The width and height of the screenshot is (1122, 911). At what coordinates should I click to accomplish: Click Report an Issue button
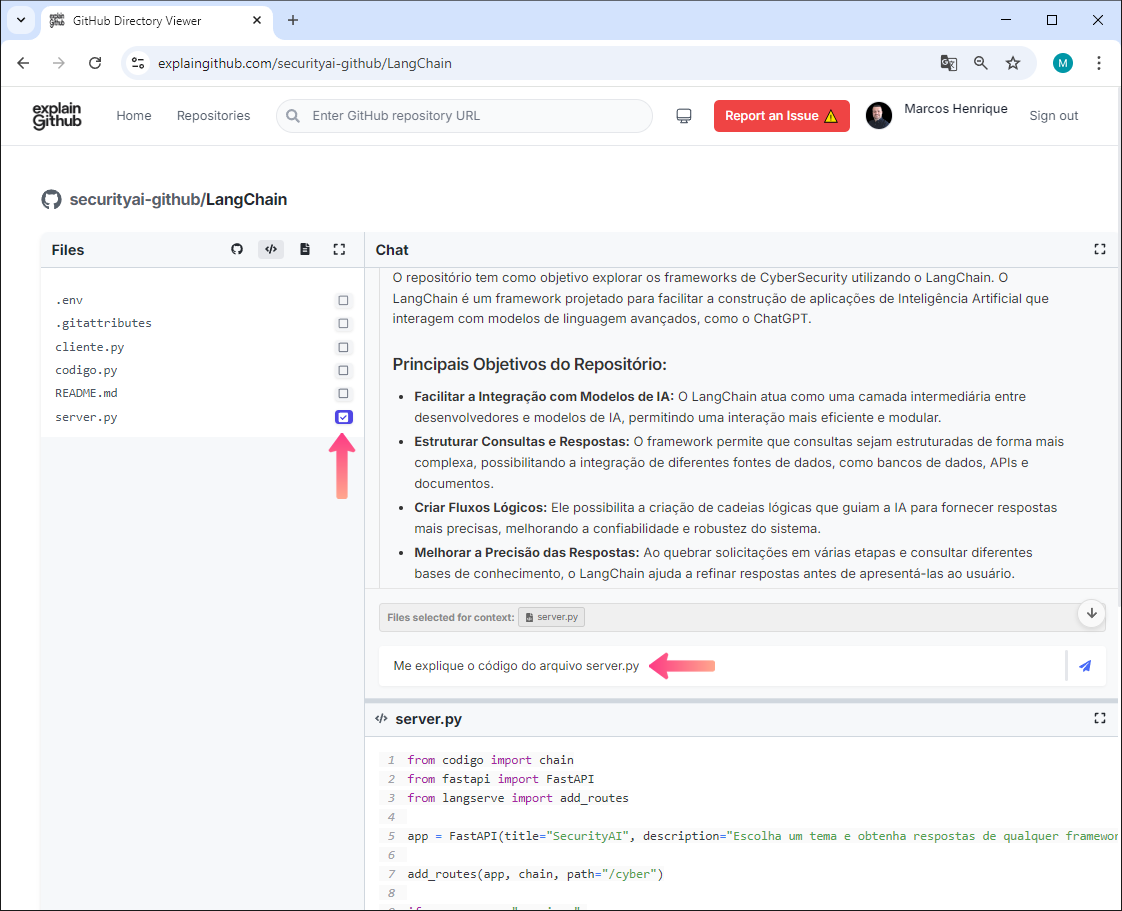(781, 116)
